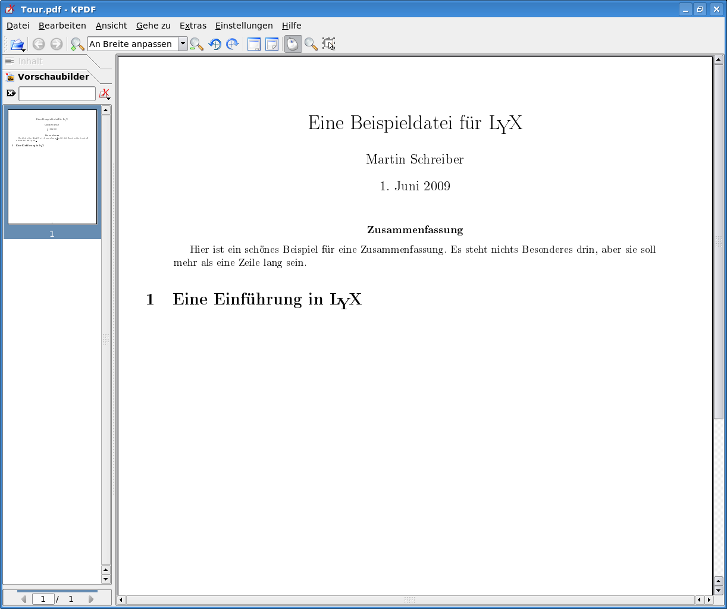727x609 pixels.
Task: Click the document vertical scrollbar thumb
Action: [718, 241]
